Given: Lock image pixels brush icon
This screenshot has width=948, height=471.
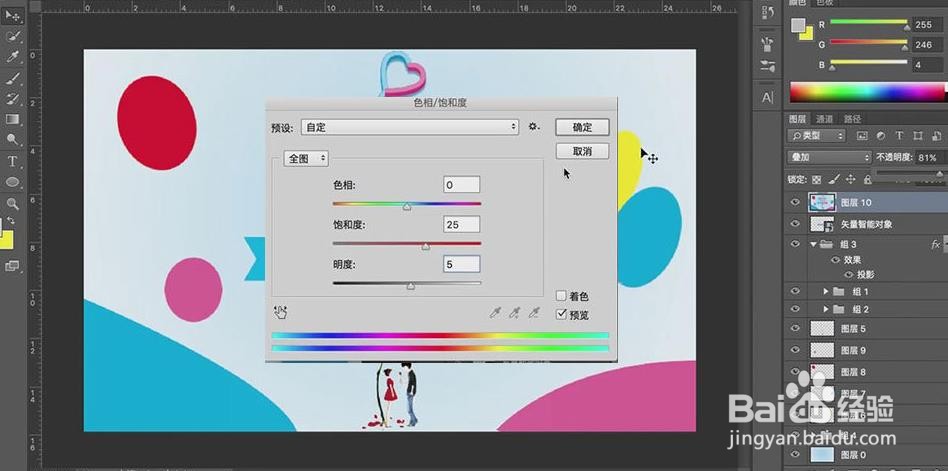Looking at the screenshot, I should [x=833, y=179].
